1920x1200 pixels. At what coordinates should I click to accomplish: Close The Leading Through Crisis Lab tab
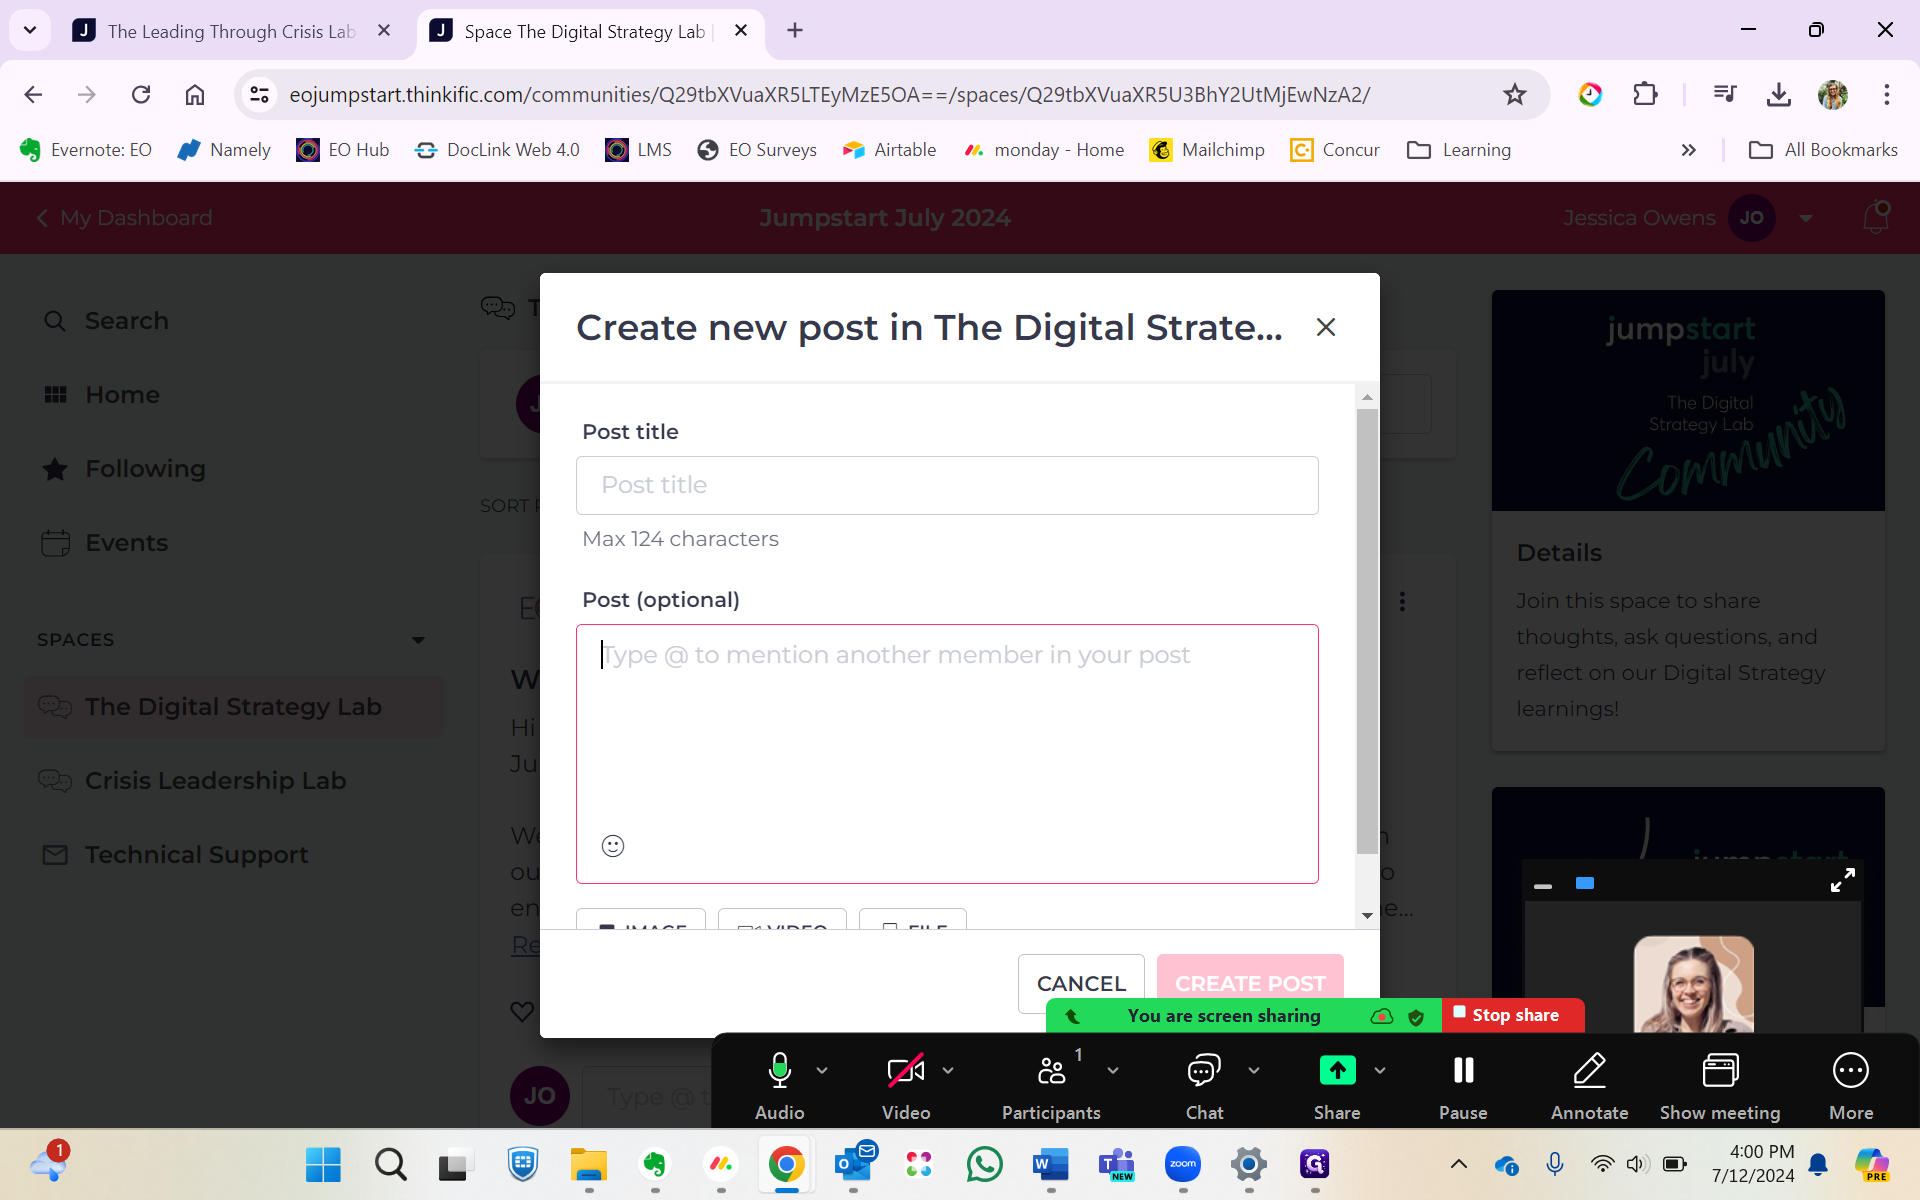pyautogui.click(x=384, y=30)
